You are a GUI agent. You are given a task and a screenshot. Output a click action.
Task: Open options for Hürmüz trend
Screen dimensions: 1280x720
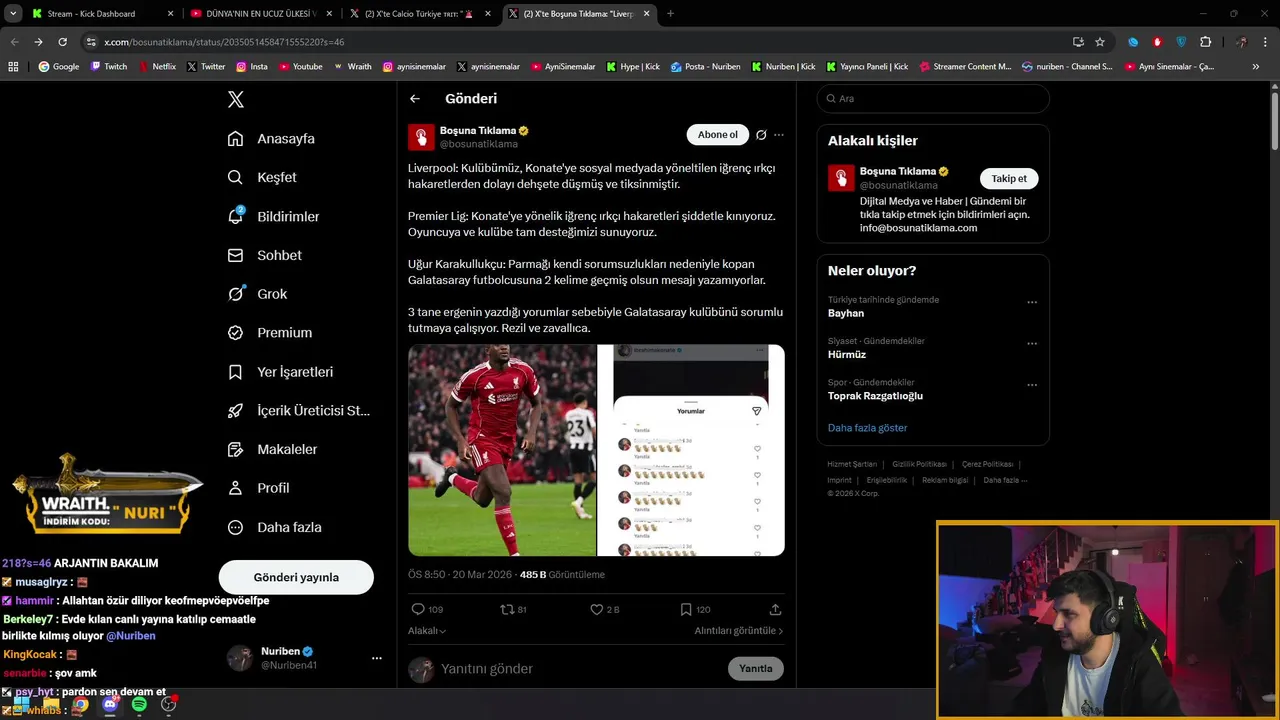(x=1032, y=343)
